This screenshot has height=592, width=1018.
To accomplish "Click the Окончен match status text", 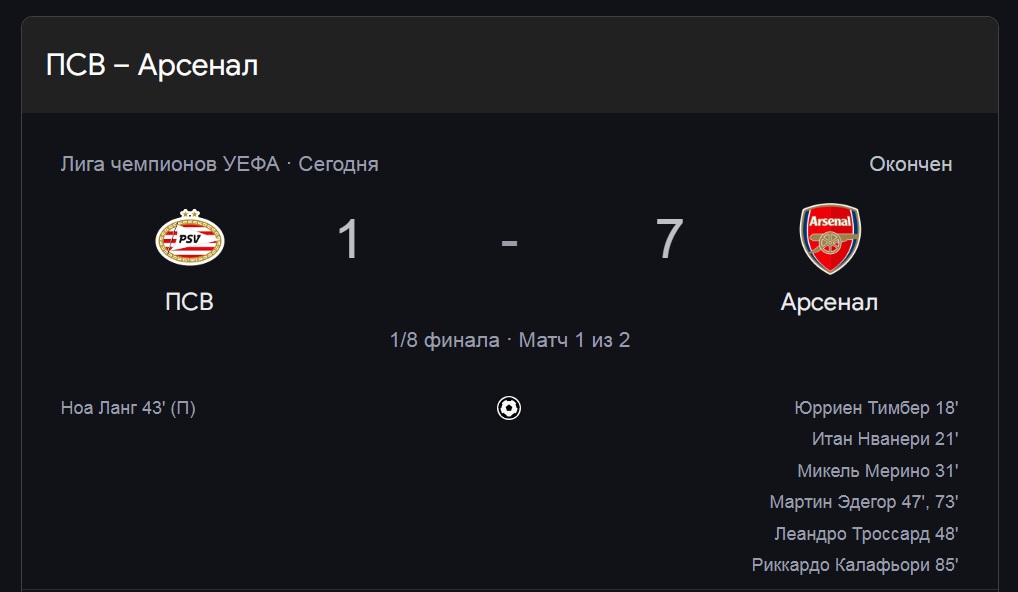I will pos(911,164).
